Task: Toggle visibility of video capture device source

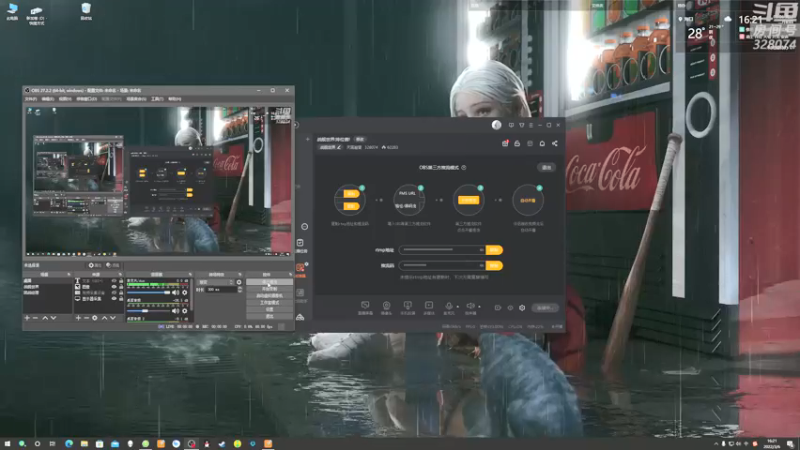Action: coord(114,293)
